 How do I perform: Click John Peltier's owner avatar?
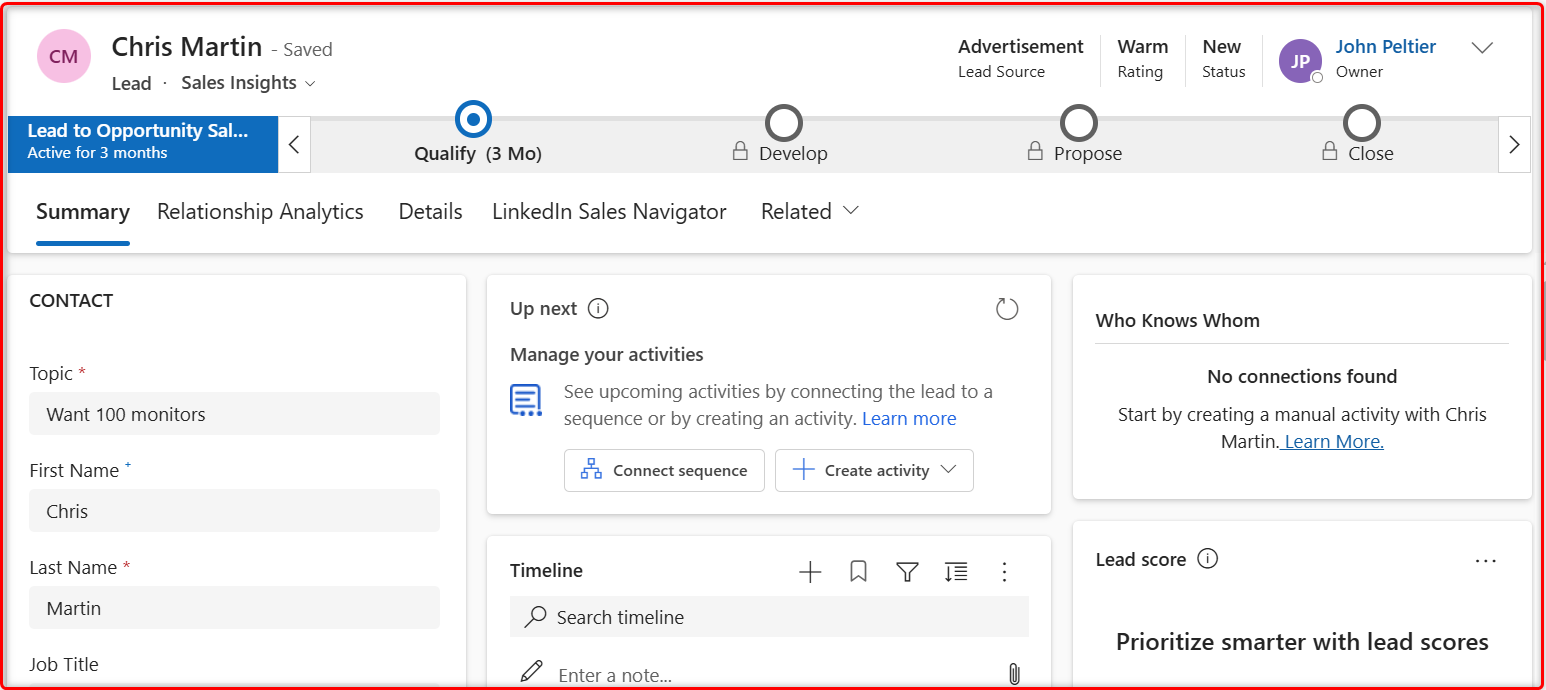click(x=1300, y=61)
